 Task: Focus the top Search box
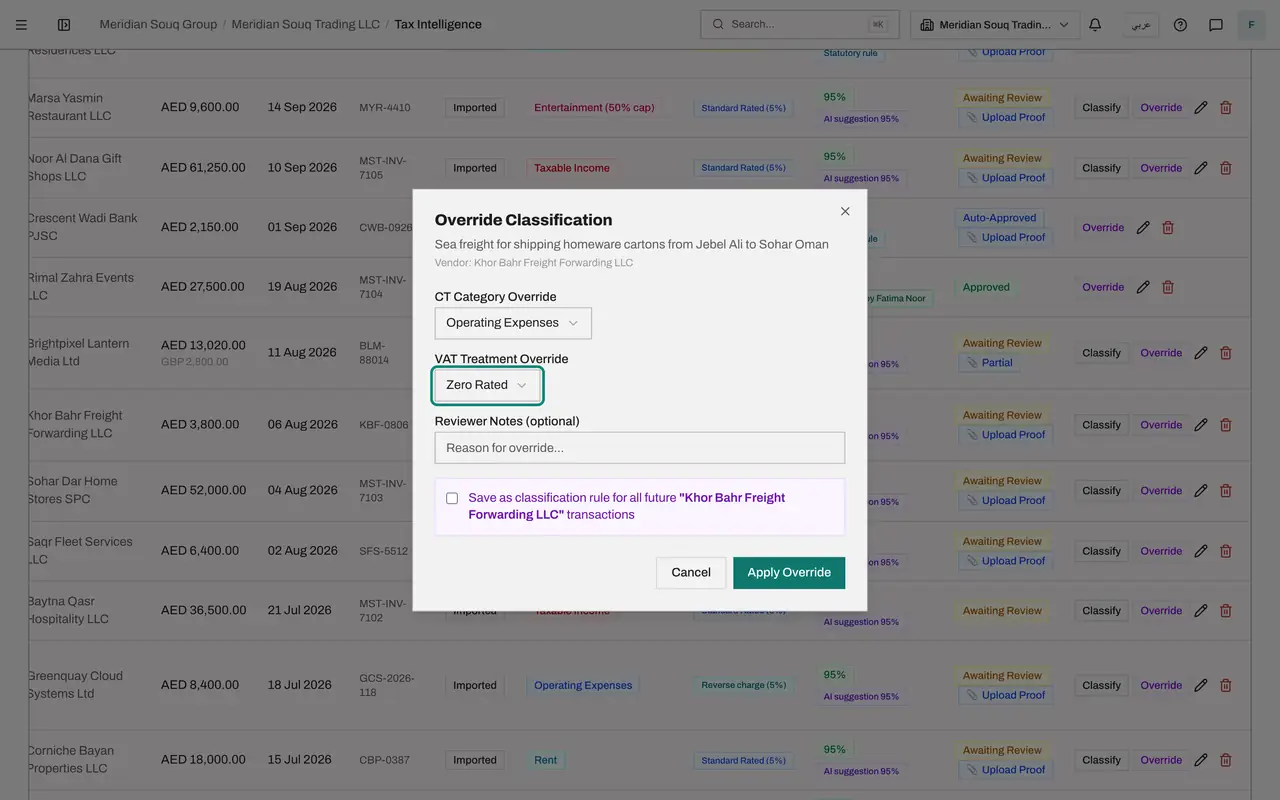pyautogui.click(x=800, y=25)
